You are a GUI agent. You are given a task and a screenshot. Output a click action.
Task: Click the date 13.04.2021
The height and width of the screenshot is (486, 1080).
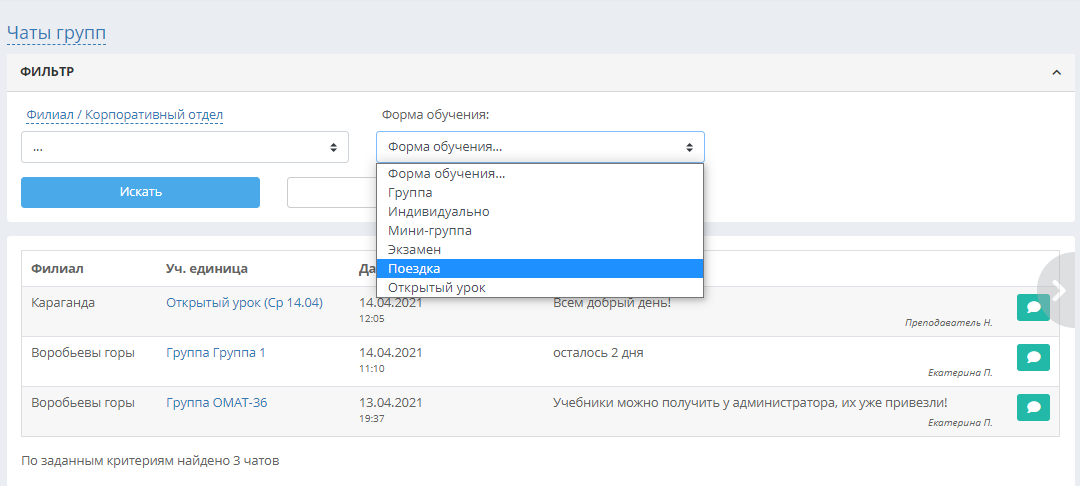[x=391, y=403]
